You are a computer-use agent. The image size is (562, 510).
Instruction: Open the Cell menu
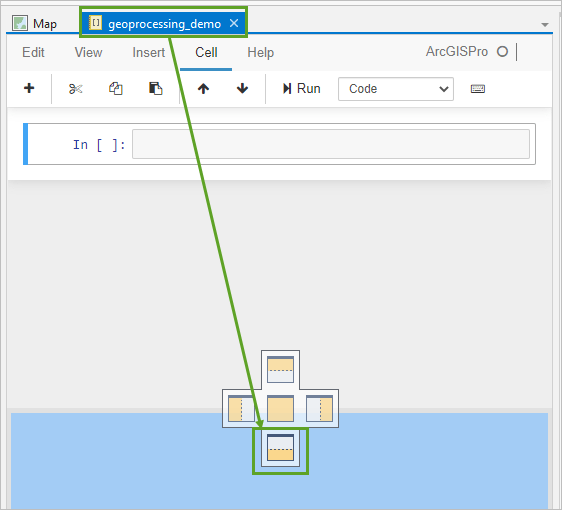(x=206, y=52)
